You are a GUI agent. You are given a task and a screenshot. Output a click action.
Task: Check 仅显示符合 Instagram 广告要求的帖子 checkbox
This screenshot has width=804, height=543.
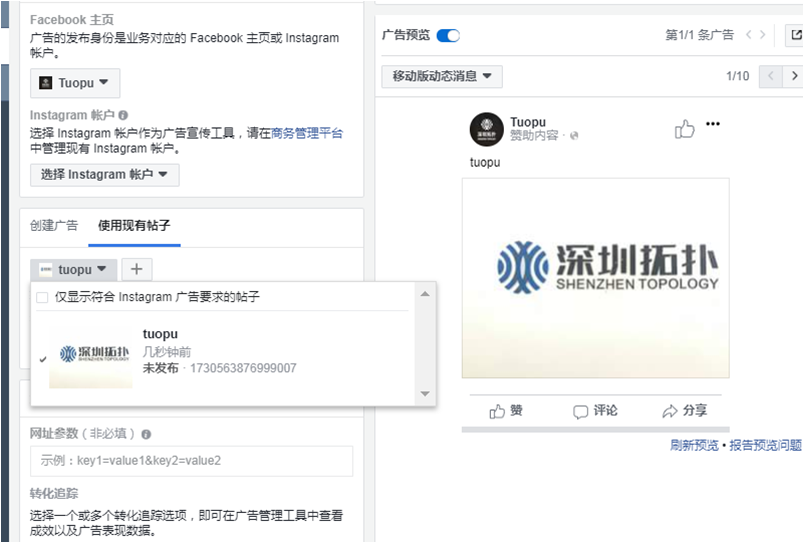(42, 297)
